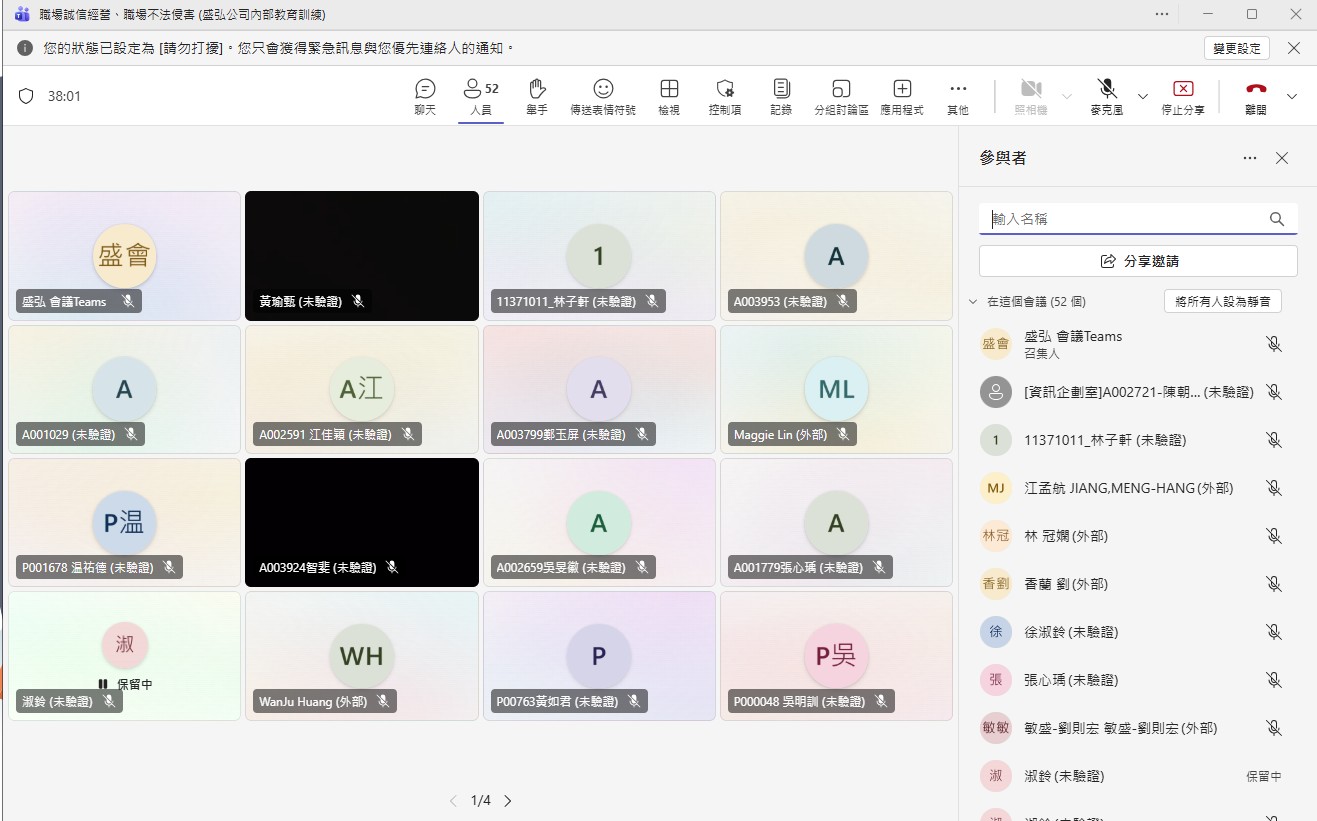Open breakout rooms (分組討論區)
The height and width of the screenshot is (821, 1317).
pos(841,96)
